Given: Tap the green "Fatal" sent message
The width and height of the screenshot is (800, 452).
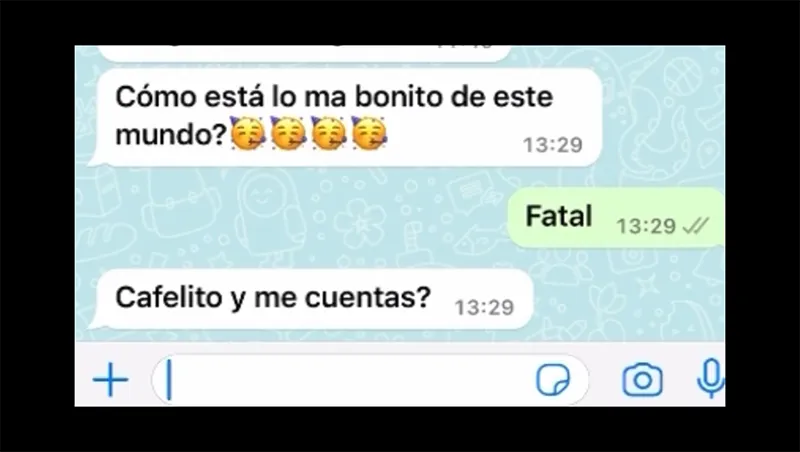Looking at the screenshot, I should click(x=616, y=217).
